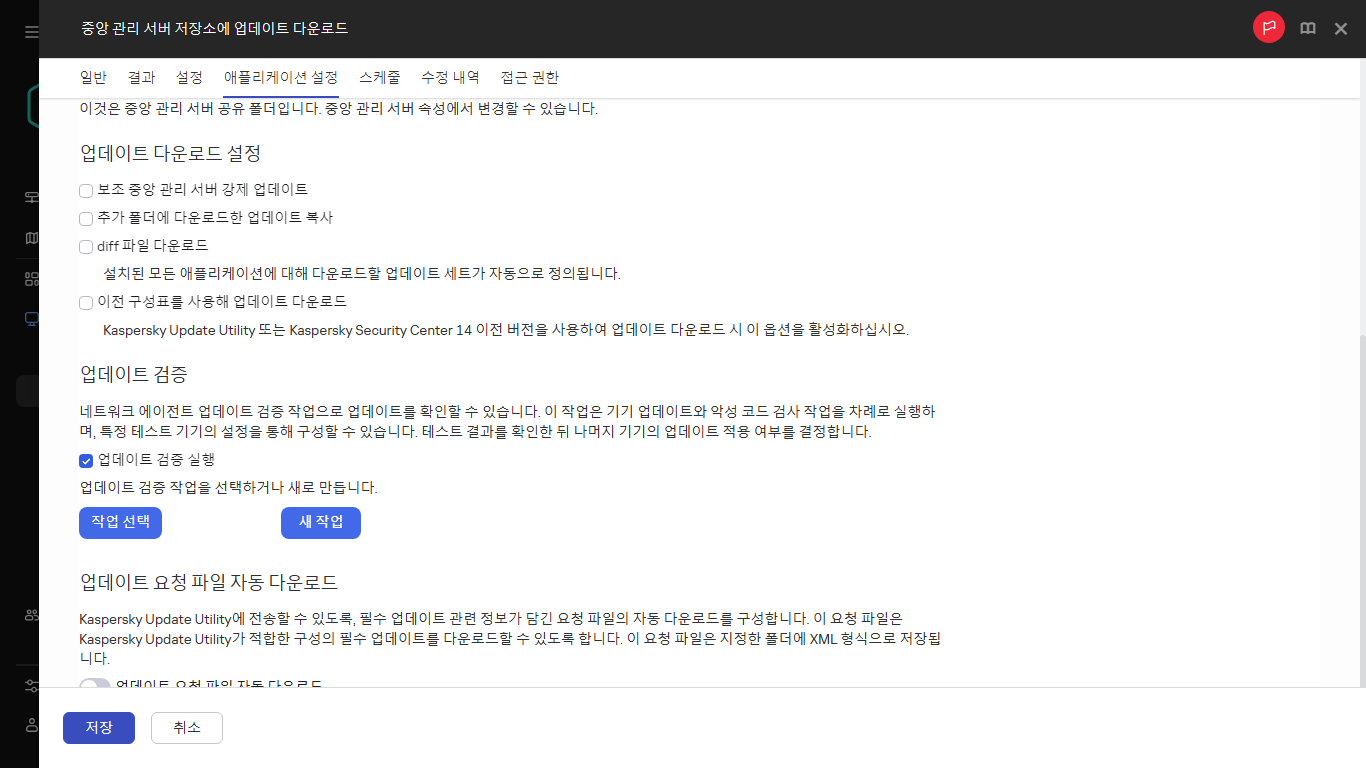Check 추가 폴더에 다운로드한 업데이트 복사
This screenshot has height=768, width=1366.
pos(85,218)
